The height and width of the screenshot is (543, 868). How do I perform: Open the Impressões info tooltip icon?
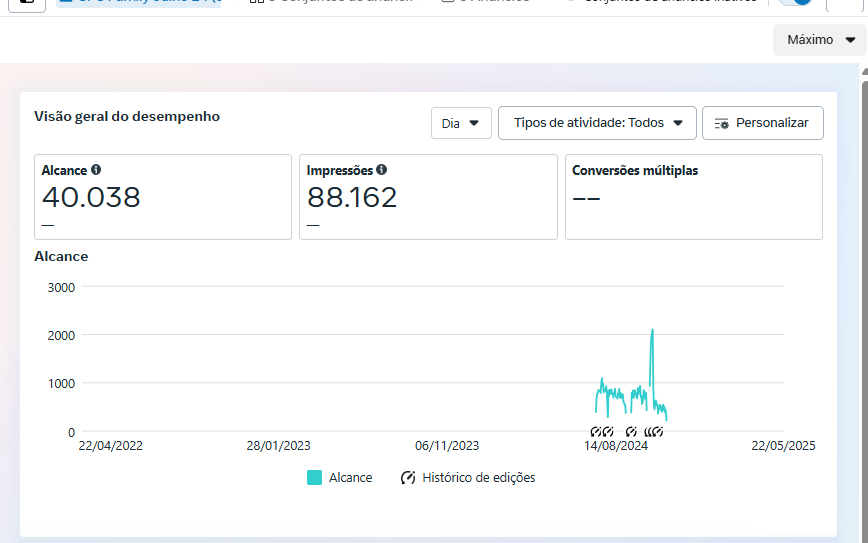pyautogui.click(x=381, y=170)
